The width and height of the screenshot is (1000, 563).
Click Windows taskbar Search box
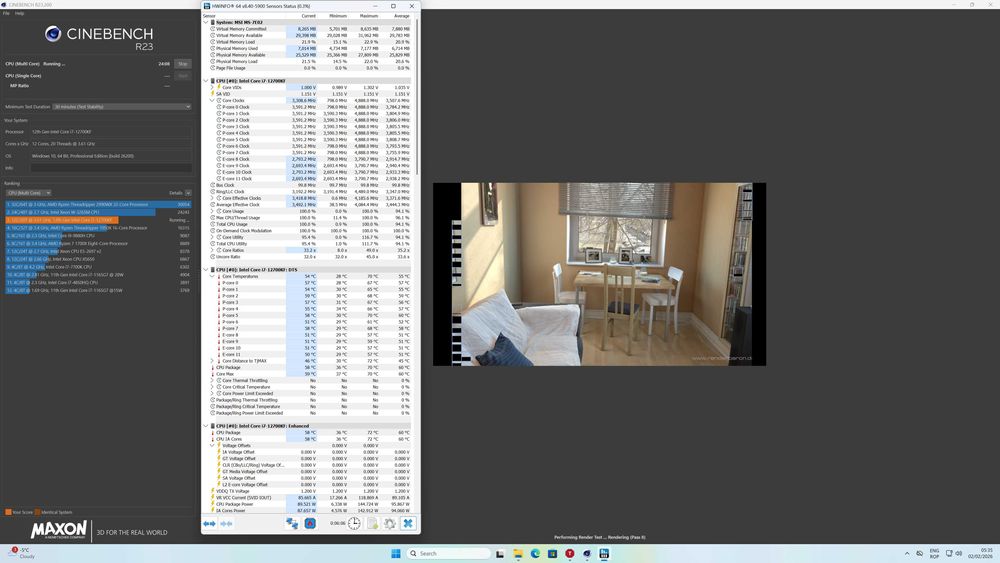pyautogui.click(x=449, y=553)
